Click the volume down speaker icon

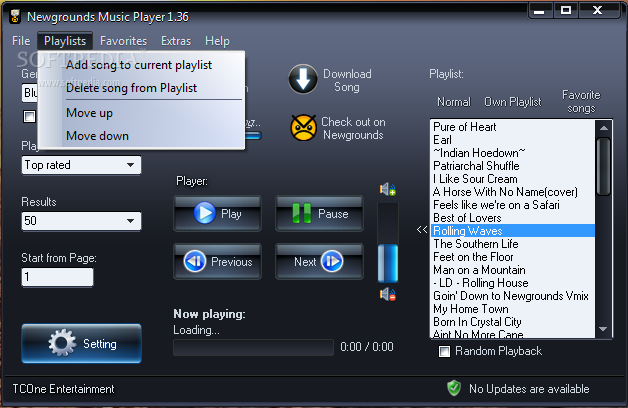388,295
